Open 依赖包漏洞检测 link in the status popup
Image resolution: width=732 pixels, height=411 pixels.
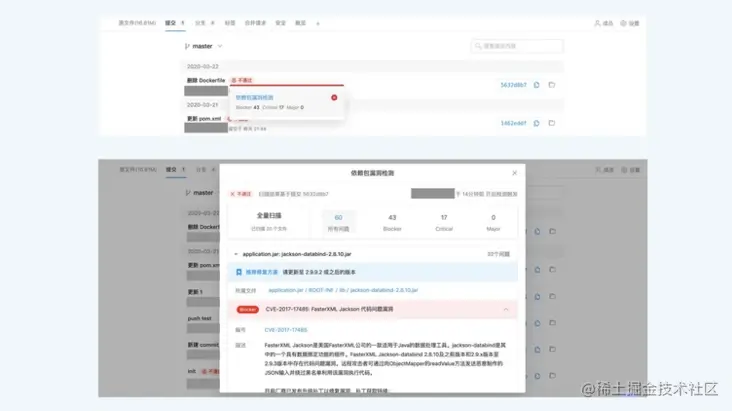pos(254,98)
